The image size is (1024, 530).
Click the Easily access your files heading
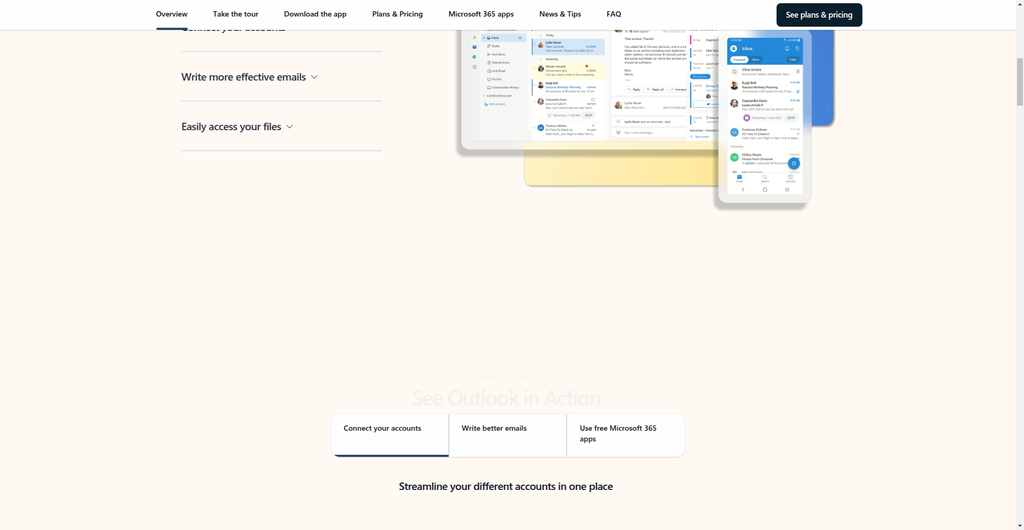(x=231, y=127)
